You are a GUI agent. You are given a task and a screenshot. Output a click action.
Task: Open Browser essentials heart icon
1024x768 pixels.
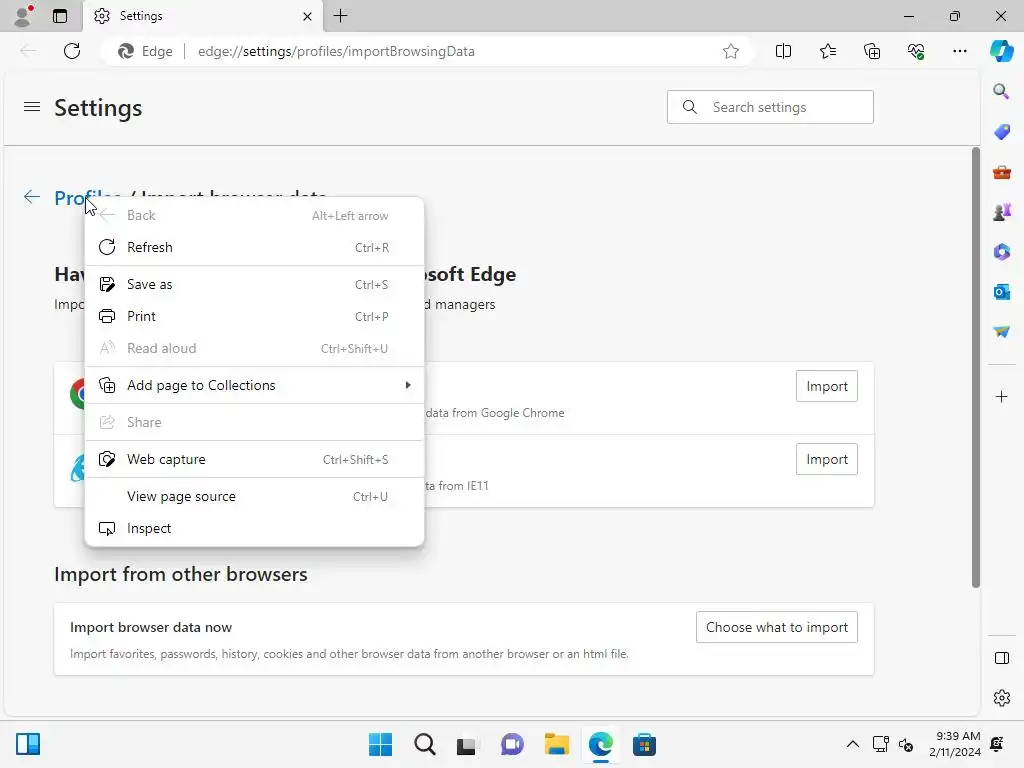(916, 51)
